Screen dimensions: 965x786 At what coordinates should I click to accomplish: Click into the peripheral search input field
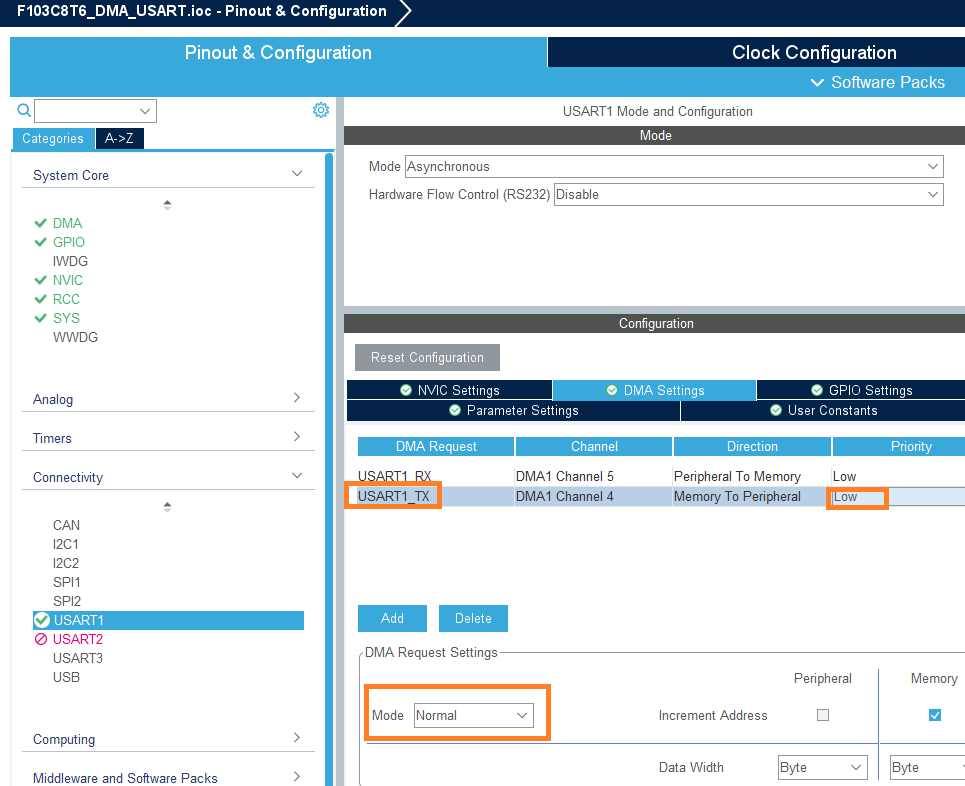click(86, 111)
